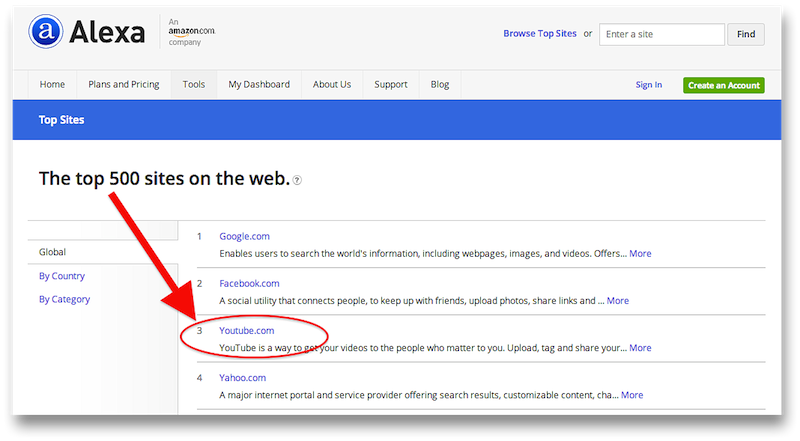This screenshot has height=441, width=800.
Task: Open the Browse Top Sites link
Action: [540, 34]
